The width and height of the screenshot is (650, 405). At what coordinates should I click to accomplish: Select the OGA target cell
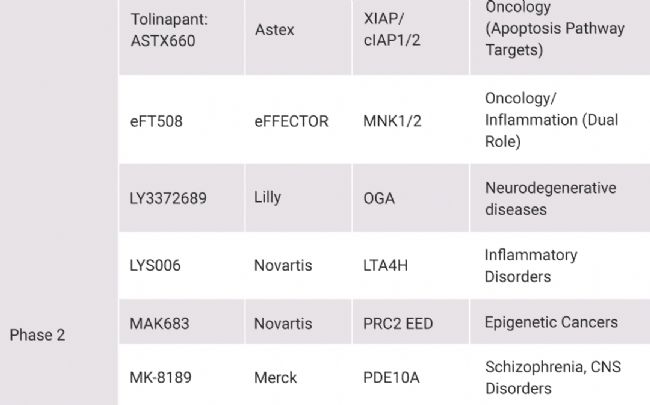coord(410,198)
